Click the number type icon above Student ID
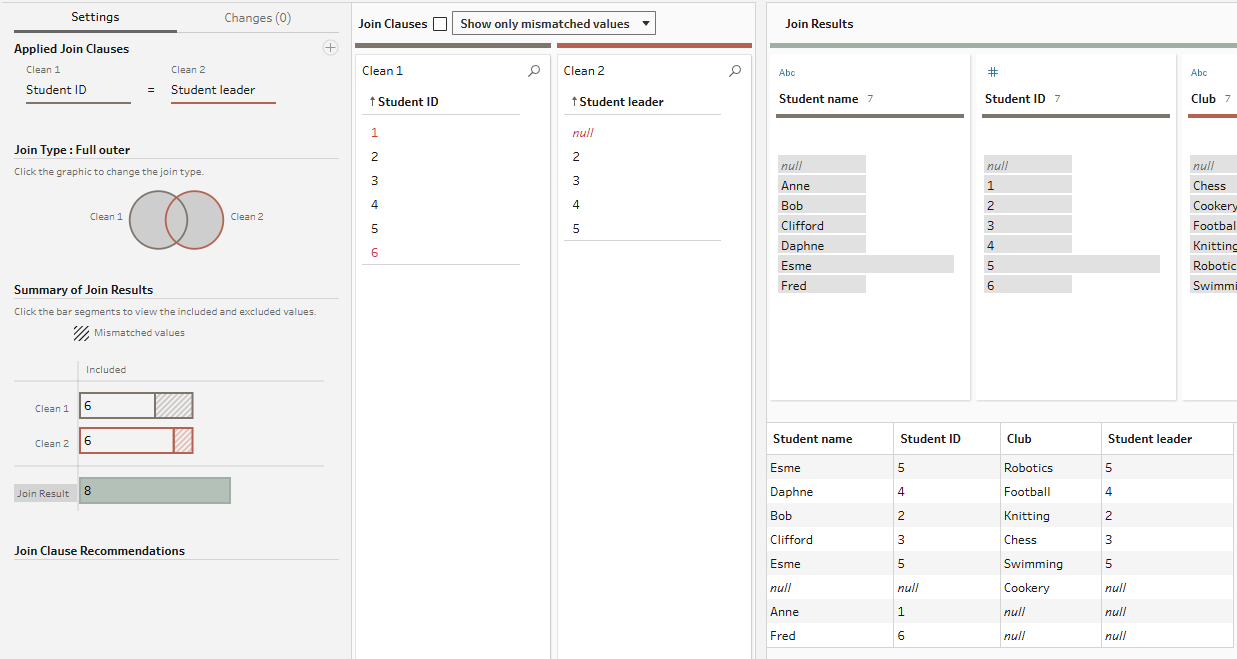The image size is (1237, 659). 992,73
